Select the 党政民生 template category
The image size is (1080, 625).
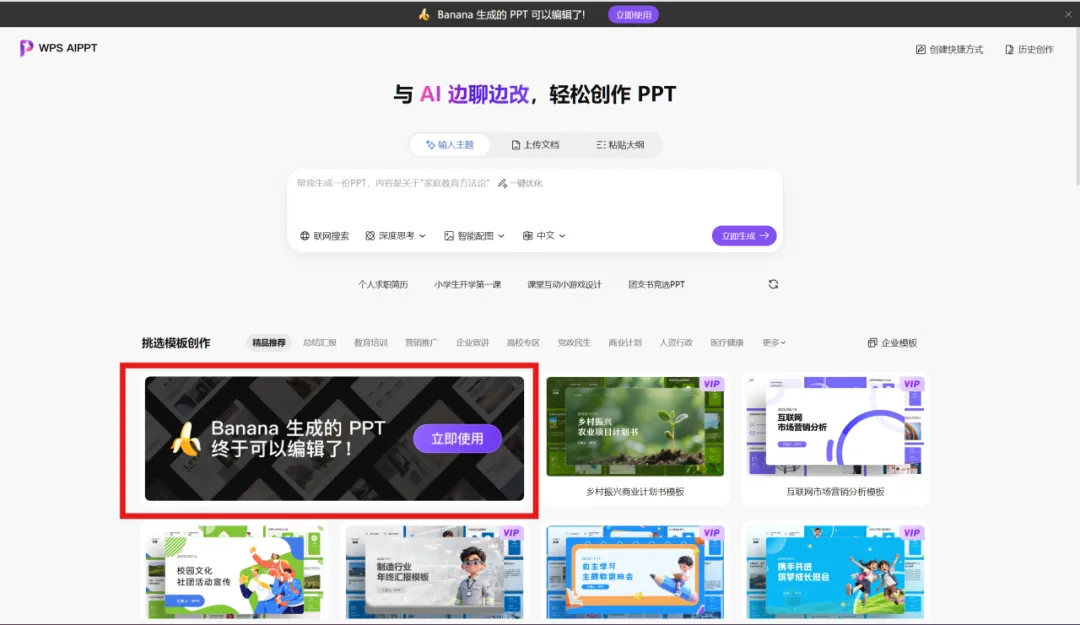coord(574,342)
